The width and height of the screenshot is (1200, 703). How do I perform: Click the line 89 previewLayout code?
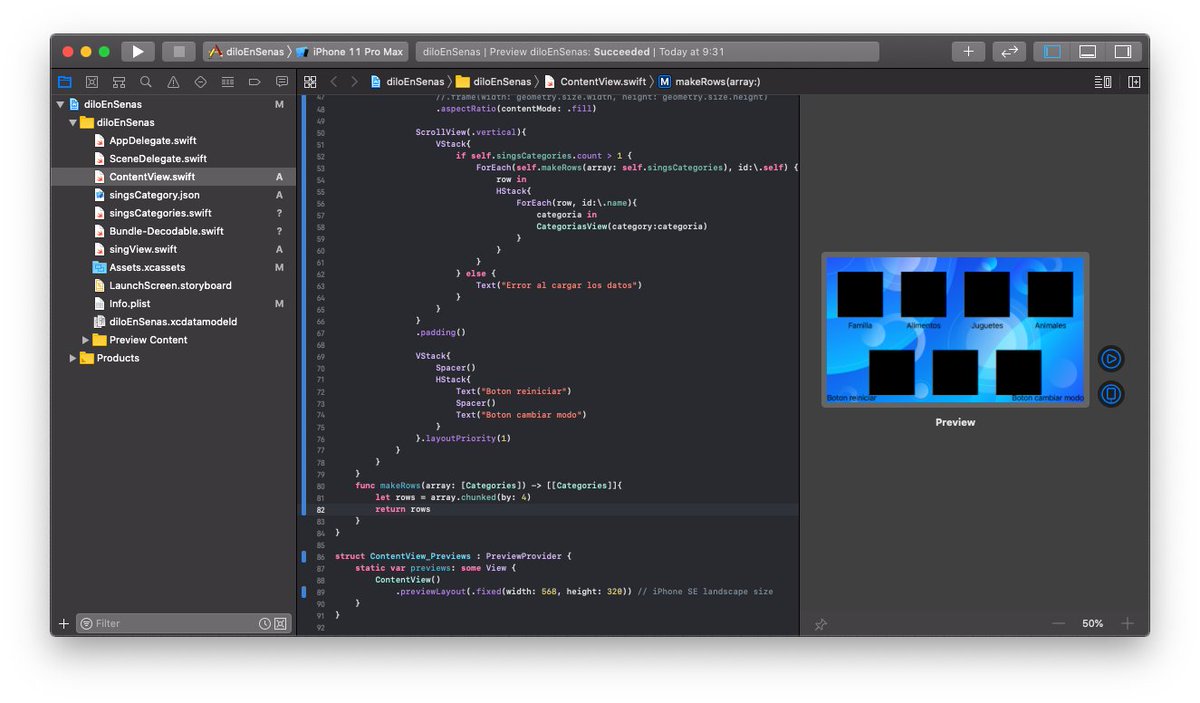pyautogui.click(x=584, y=591)
